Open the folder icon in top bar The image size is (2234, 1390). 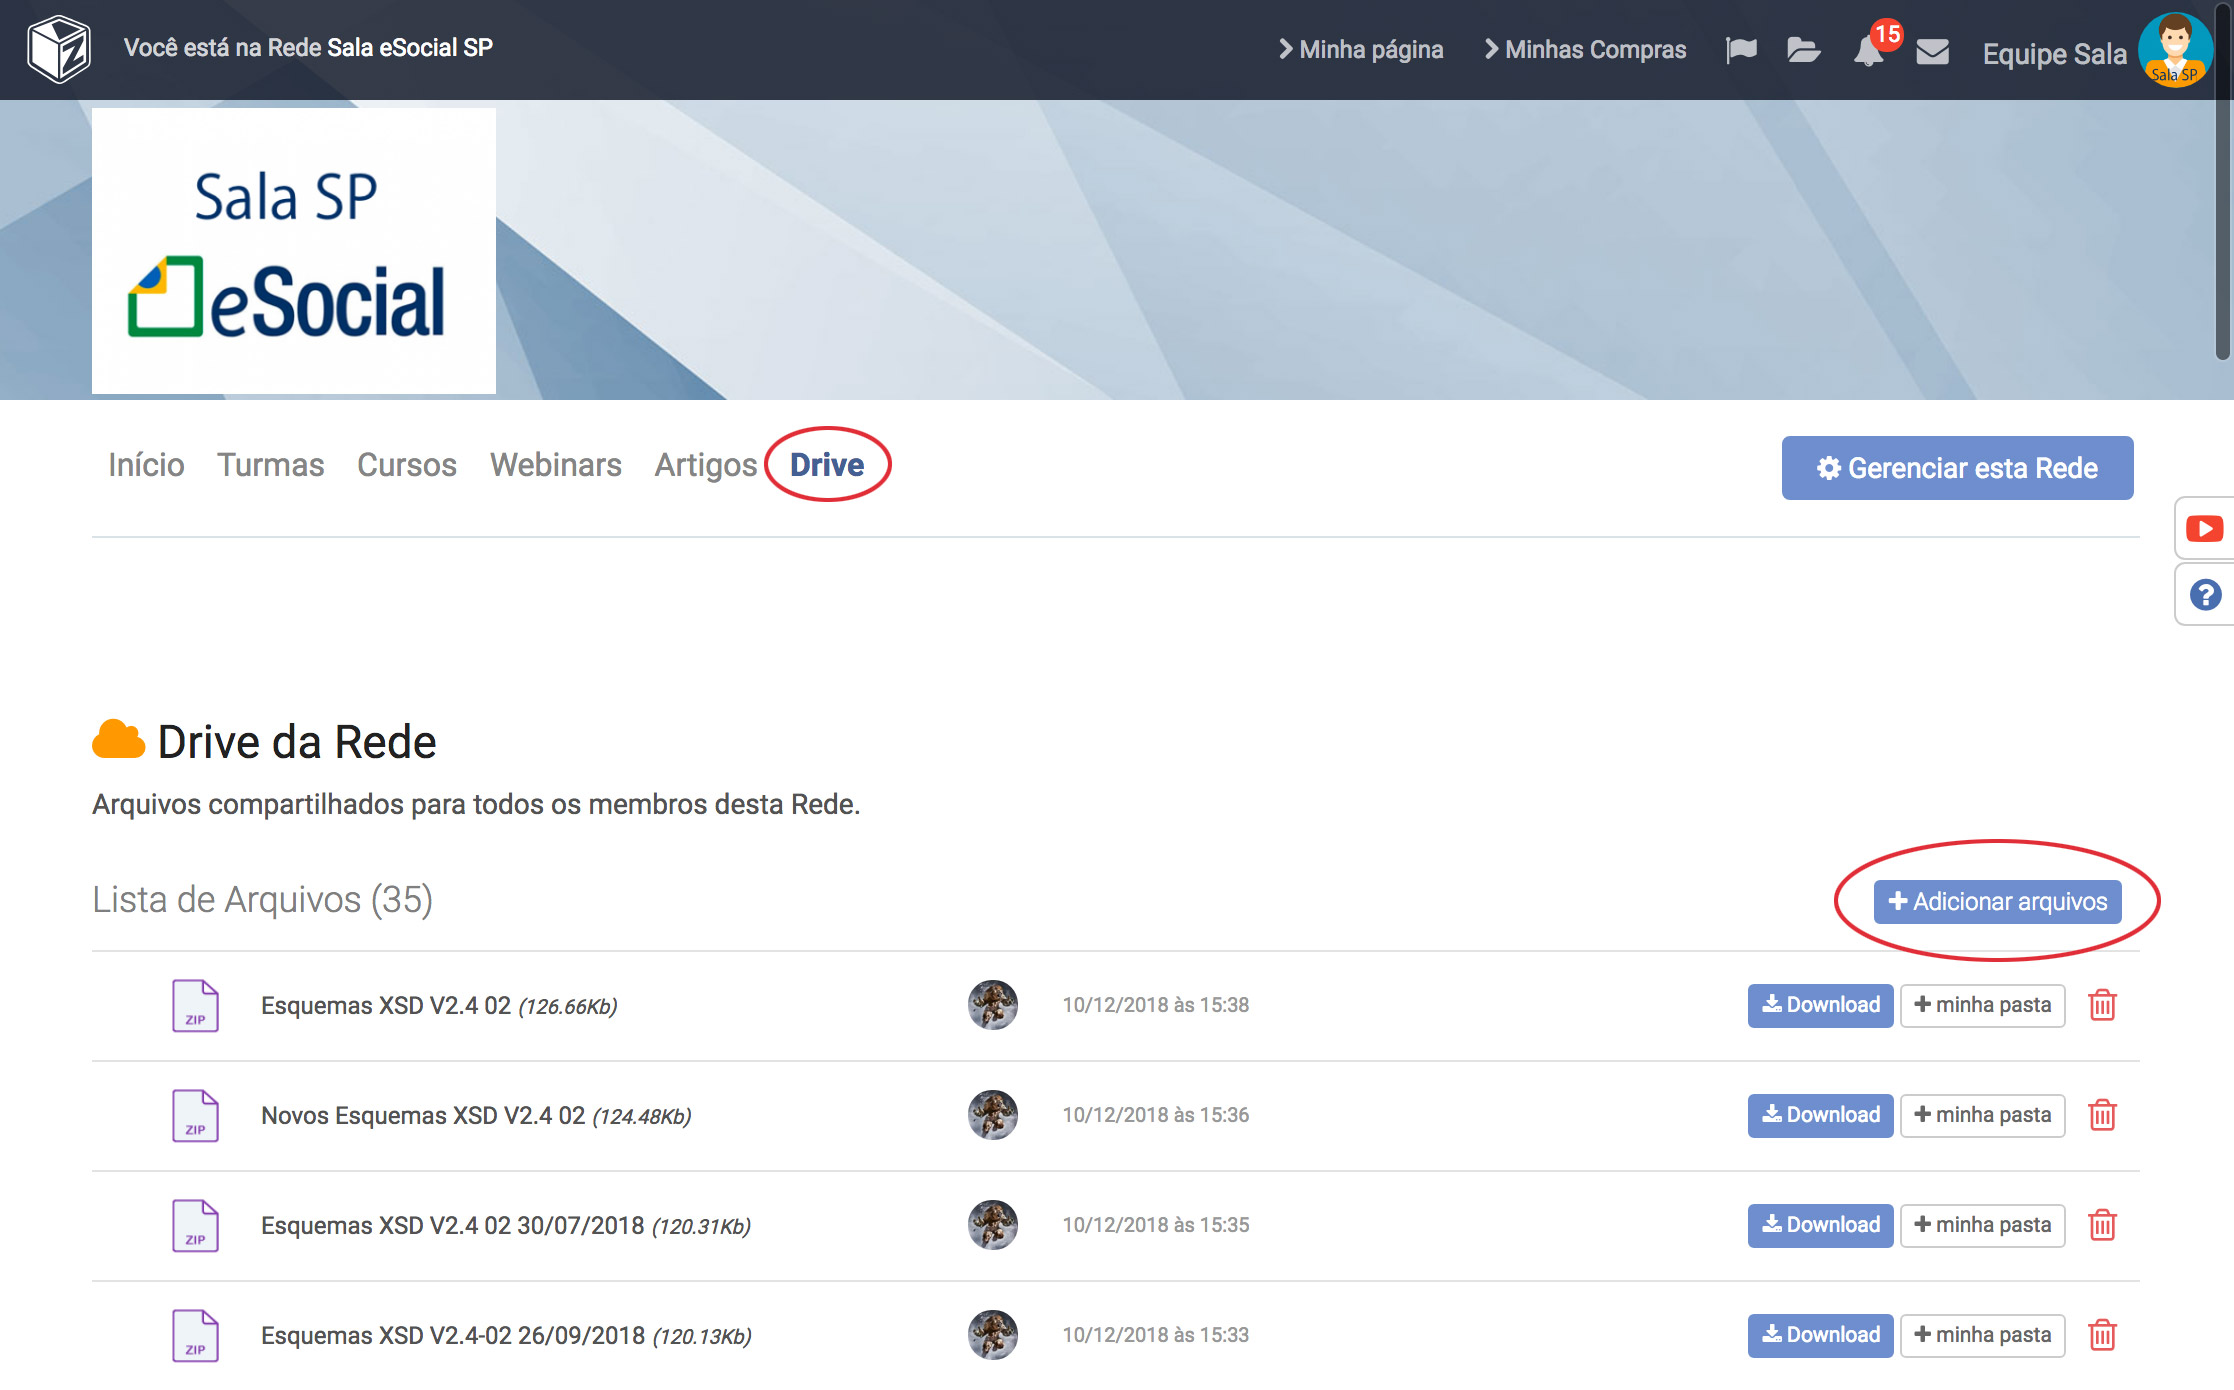click(x=1803, y=50)
